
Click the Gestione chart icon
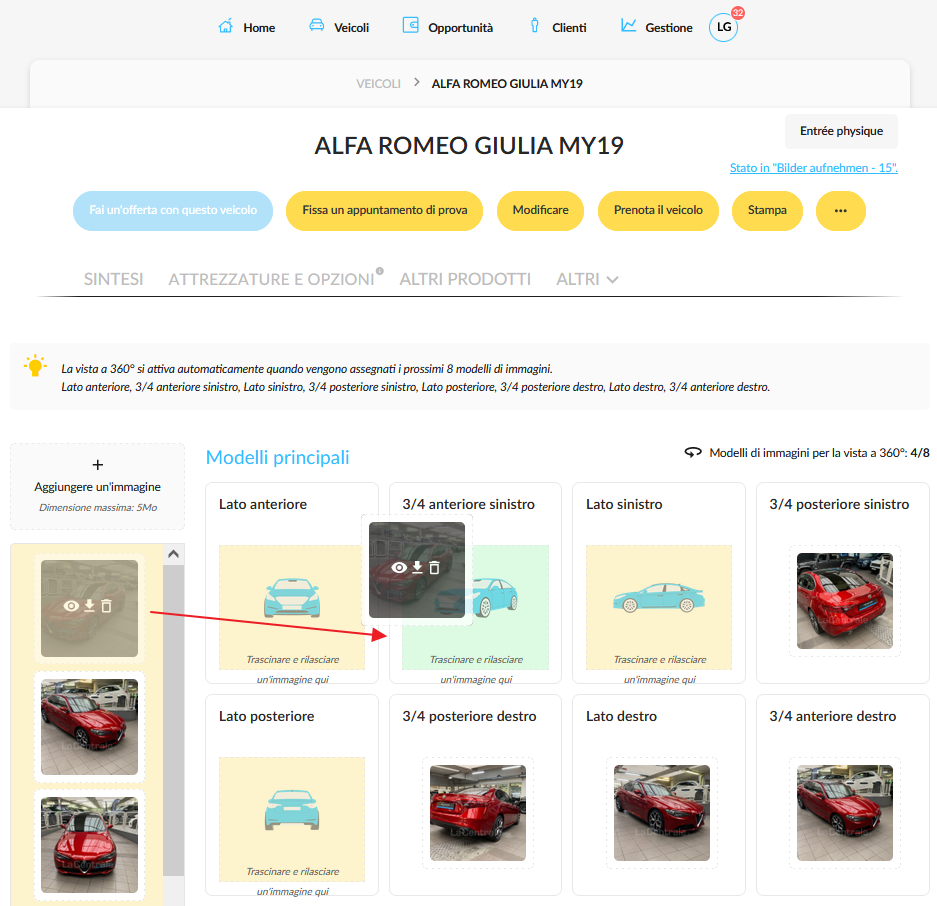pyautogui.click(x=629, y=26)
